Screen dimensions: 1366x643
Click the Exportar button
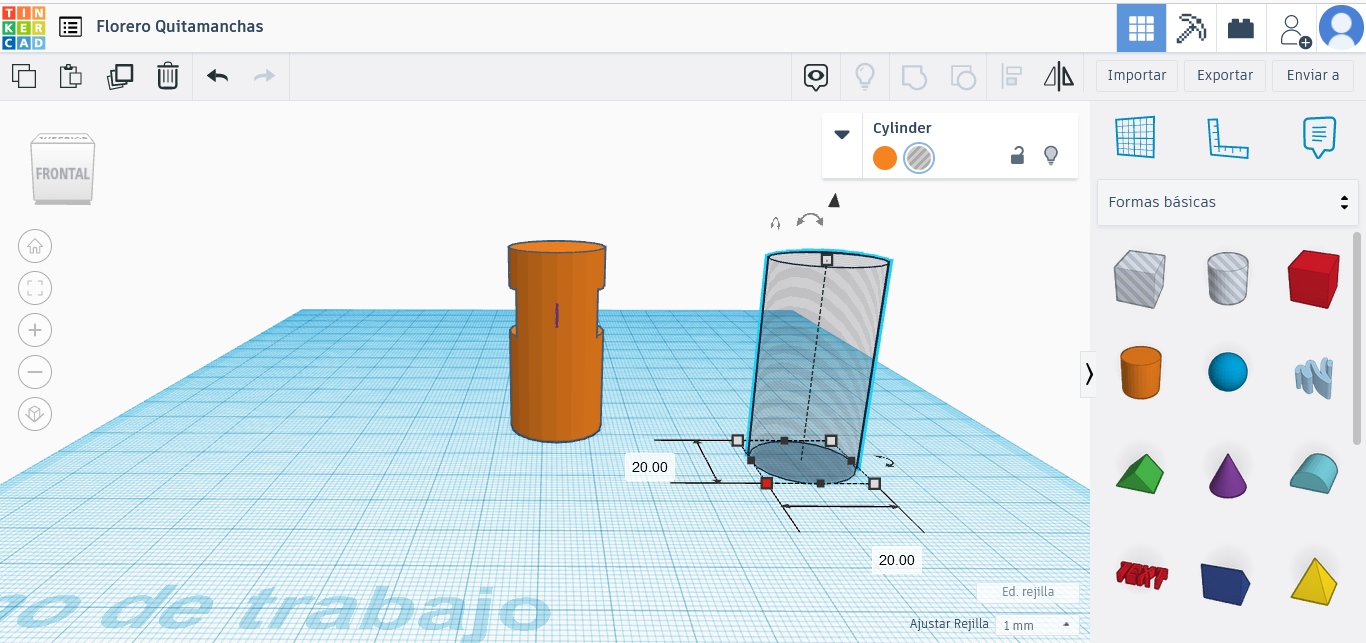(x=1225, y=76)
